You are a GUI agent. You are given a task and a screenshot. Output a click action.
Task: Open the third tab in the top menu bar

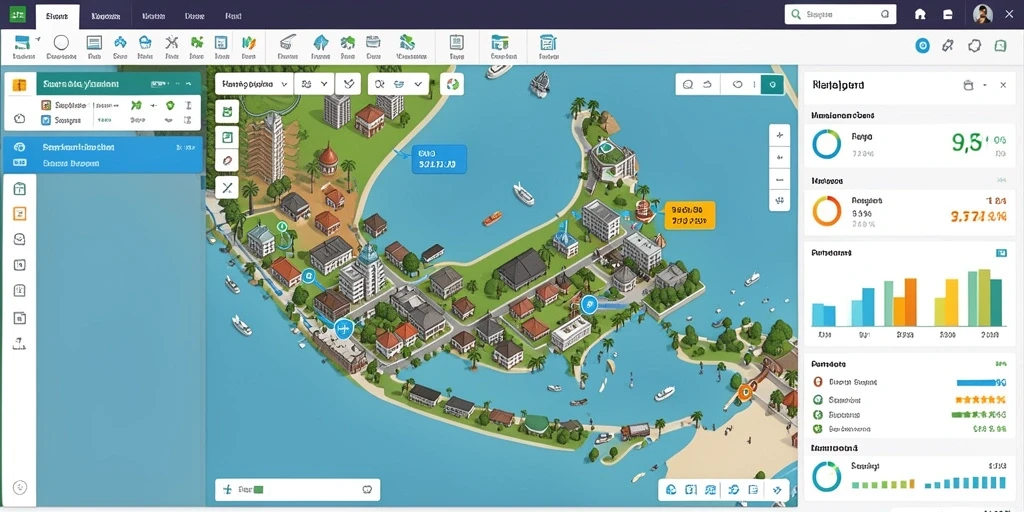tap(153, 15)
